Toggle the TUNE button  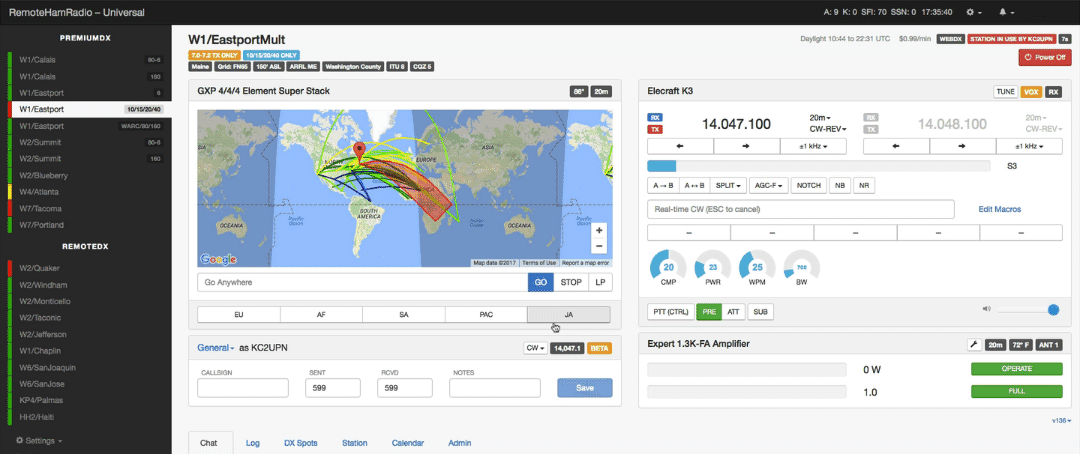(x=1005, y=92)
